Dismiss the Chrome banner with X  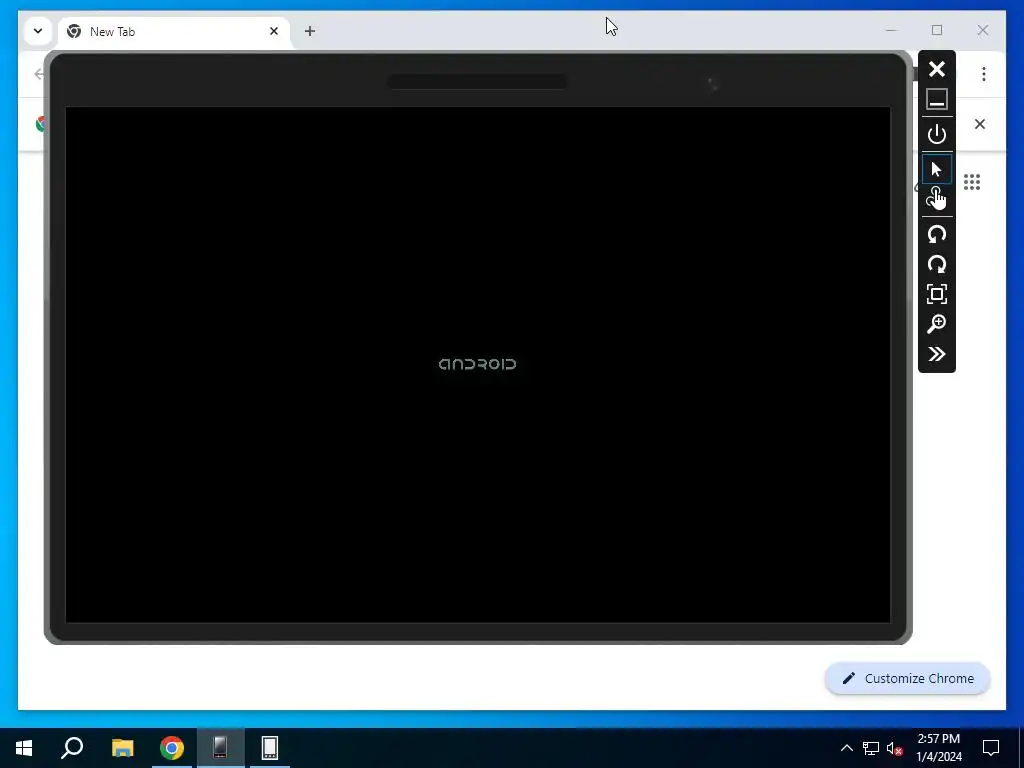(x=980, y=124)
